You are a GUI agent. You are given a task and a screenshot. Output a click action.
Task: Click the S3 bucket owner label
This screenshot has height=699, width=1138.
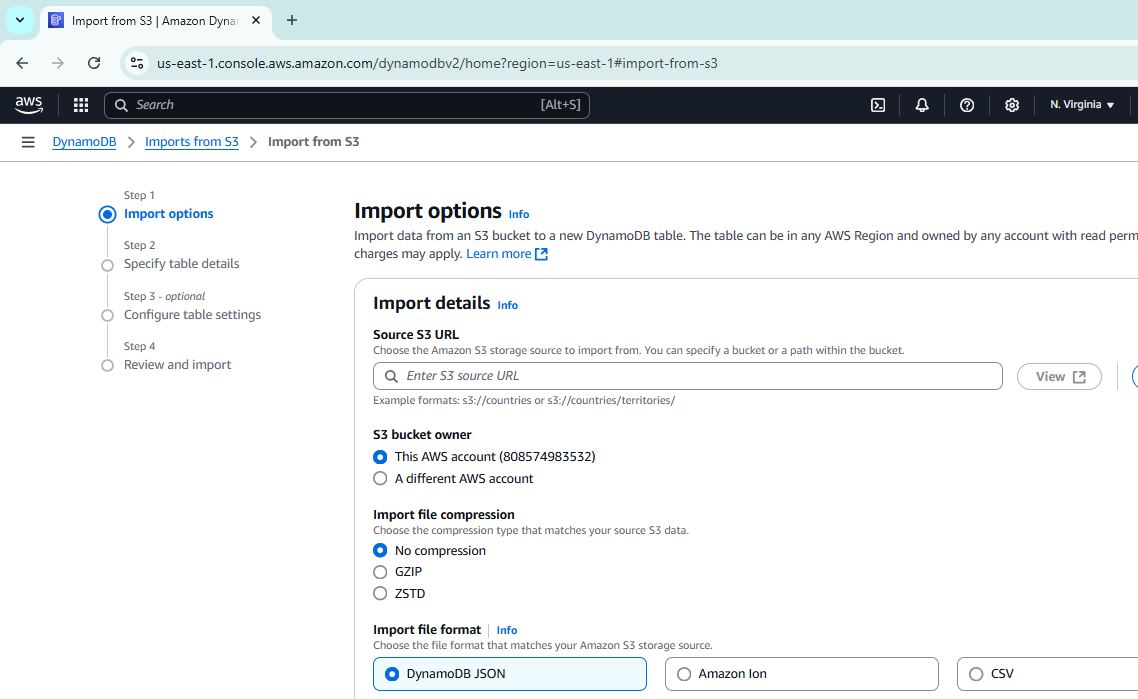tap(422, 435)
